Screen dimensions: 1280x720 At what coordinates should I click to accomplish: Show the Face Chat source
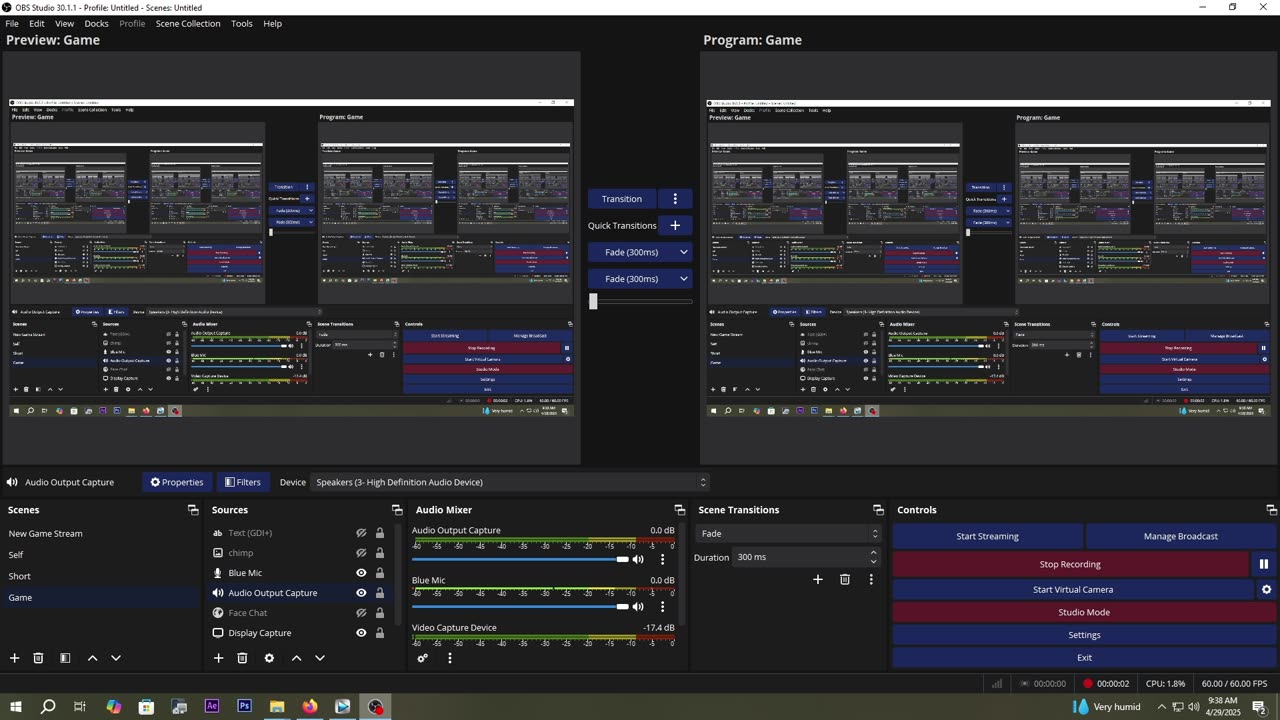(x=361, y=613)
